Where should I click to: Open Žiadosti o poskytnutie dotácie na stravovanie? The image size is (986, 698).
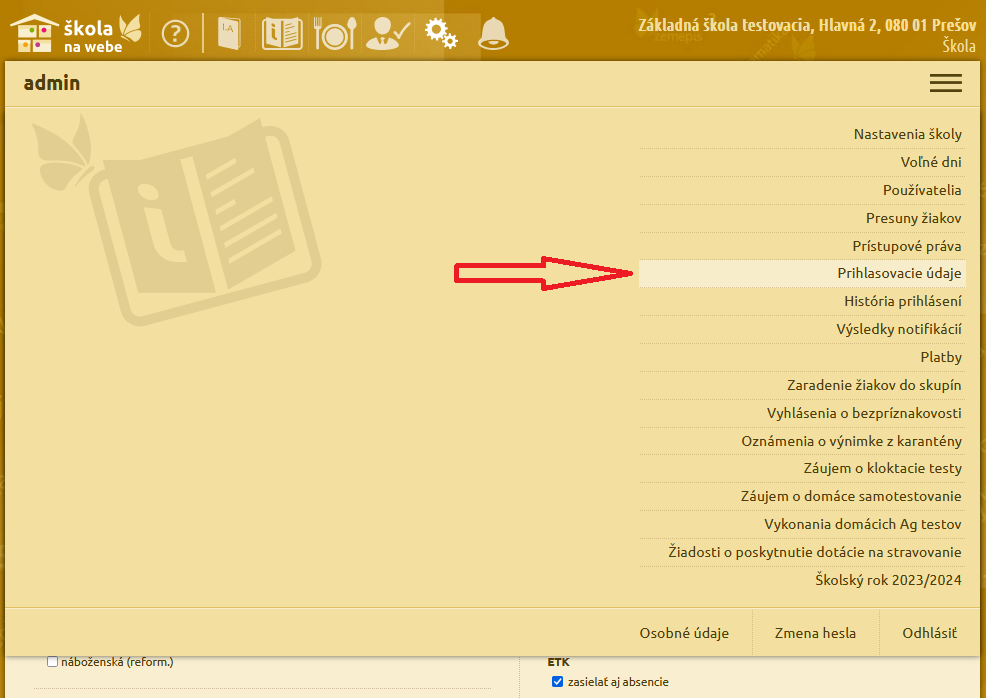coord(802,552)
